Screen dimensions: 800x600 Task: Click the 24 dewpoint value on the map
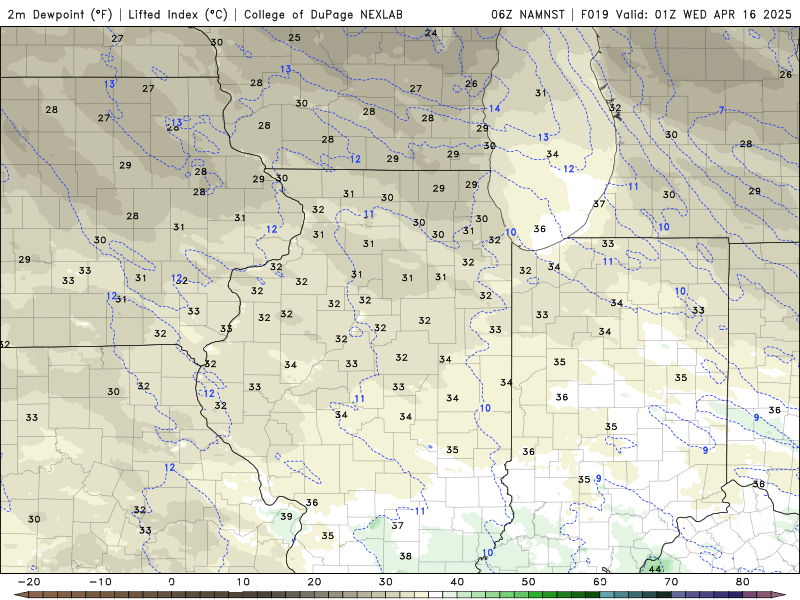(x=431, y=33)
